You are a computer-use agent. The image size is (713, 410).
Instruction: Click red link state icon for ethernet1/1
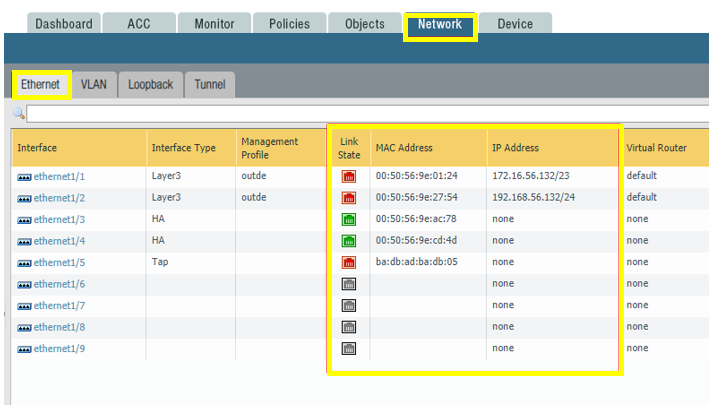[349, 176]
